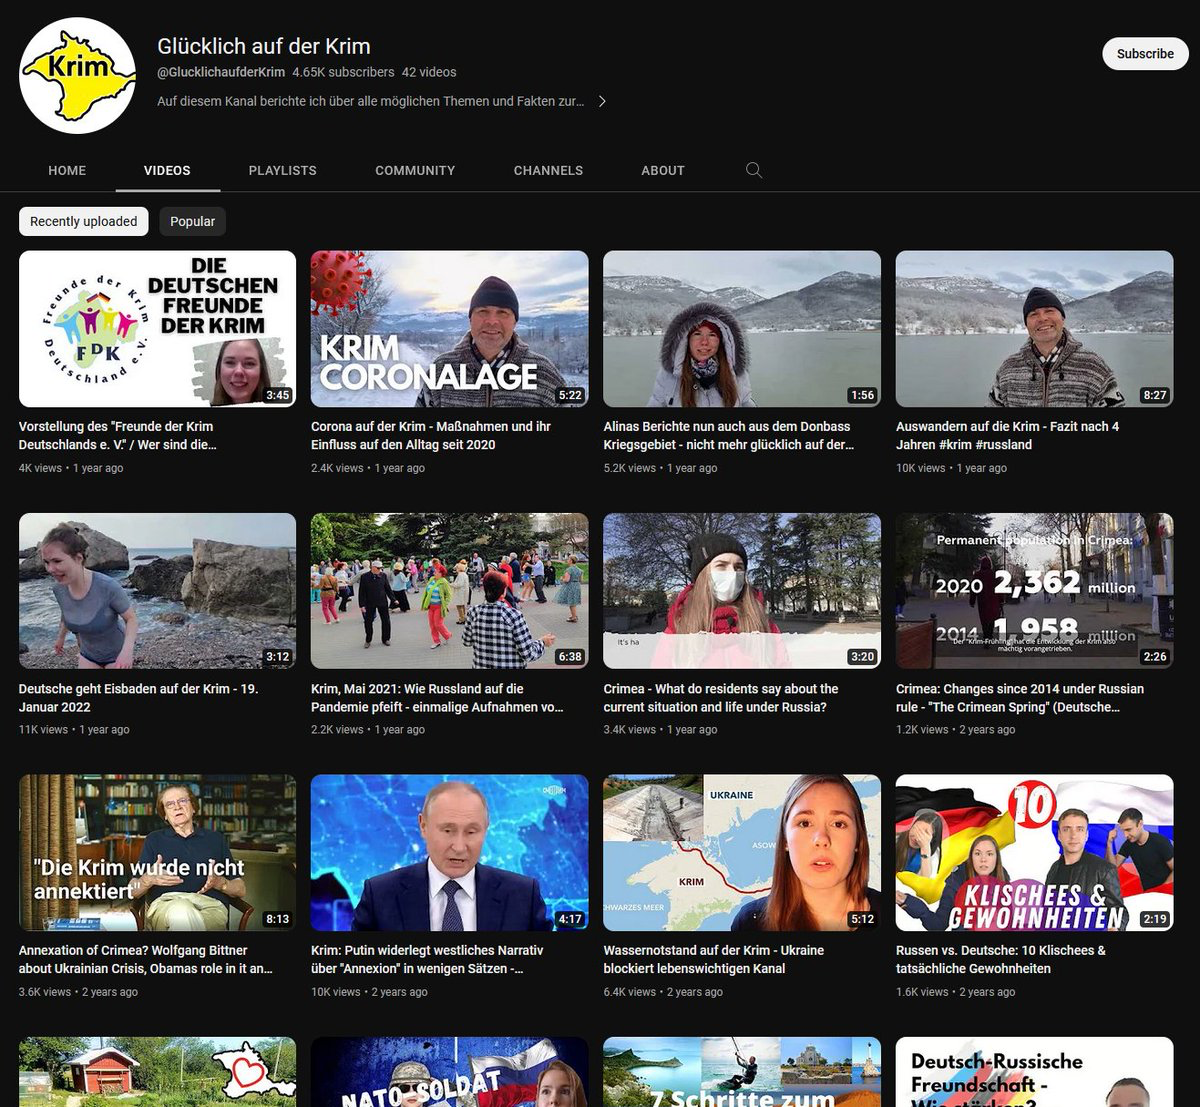
Task: Click "10K views • 1 year ago" under Auswandern
Action: point(951,468)
